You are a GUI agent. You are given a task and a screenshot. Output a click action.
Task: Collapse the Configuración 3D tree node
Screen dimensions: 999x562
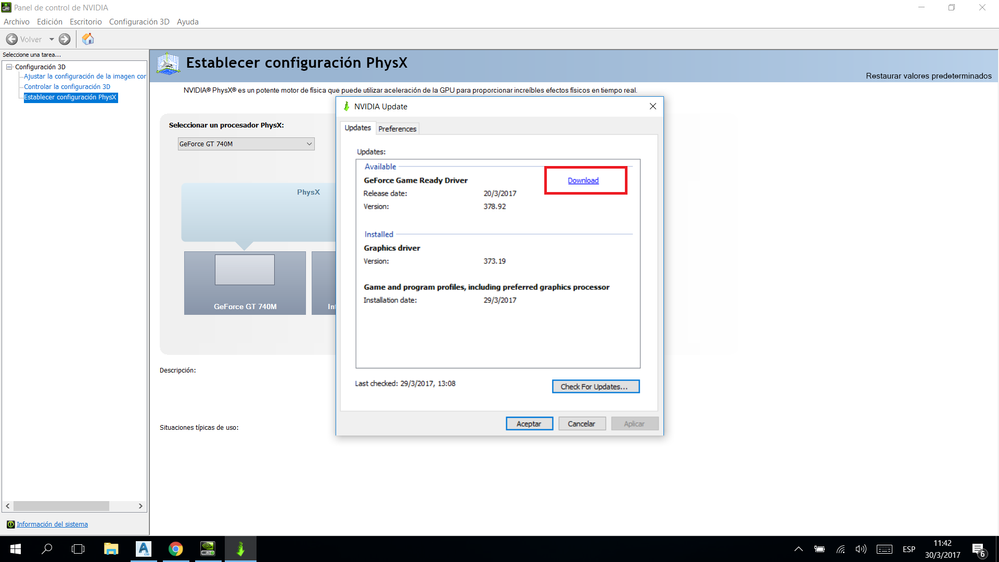(x=9, y=67)
